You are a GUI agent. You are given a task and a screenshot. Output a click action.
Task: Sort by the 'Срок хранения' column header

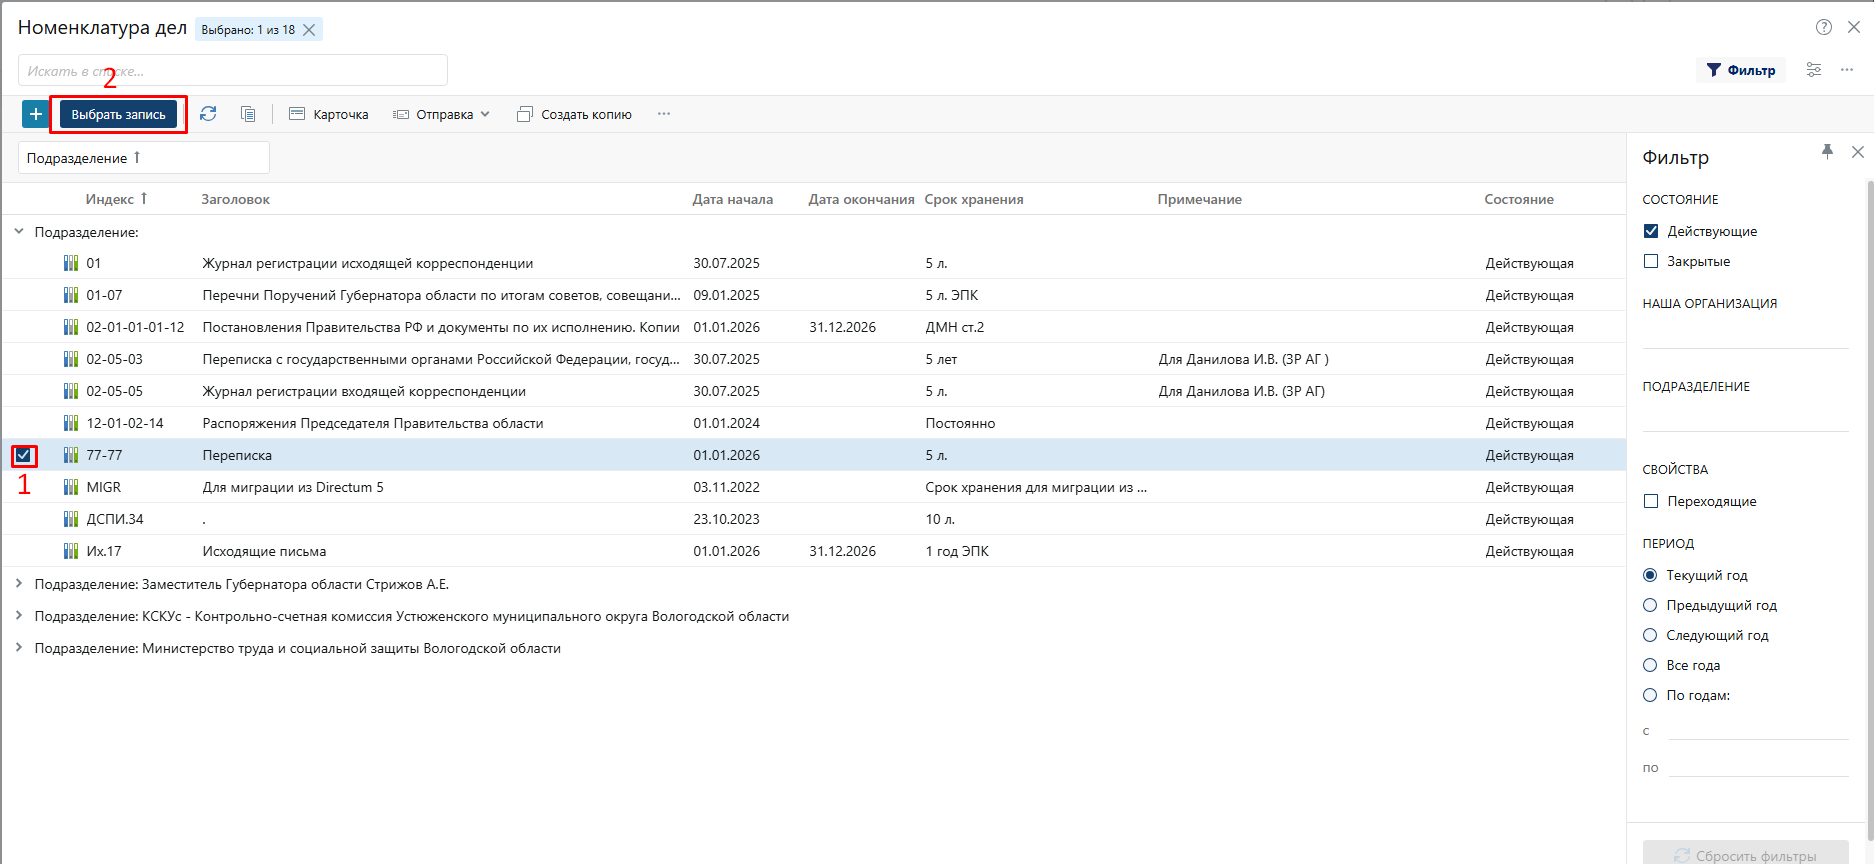point(973,199)
